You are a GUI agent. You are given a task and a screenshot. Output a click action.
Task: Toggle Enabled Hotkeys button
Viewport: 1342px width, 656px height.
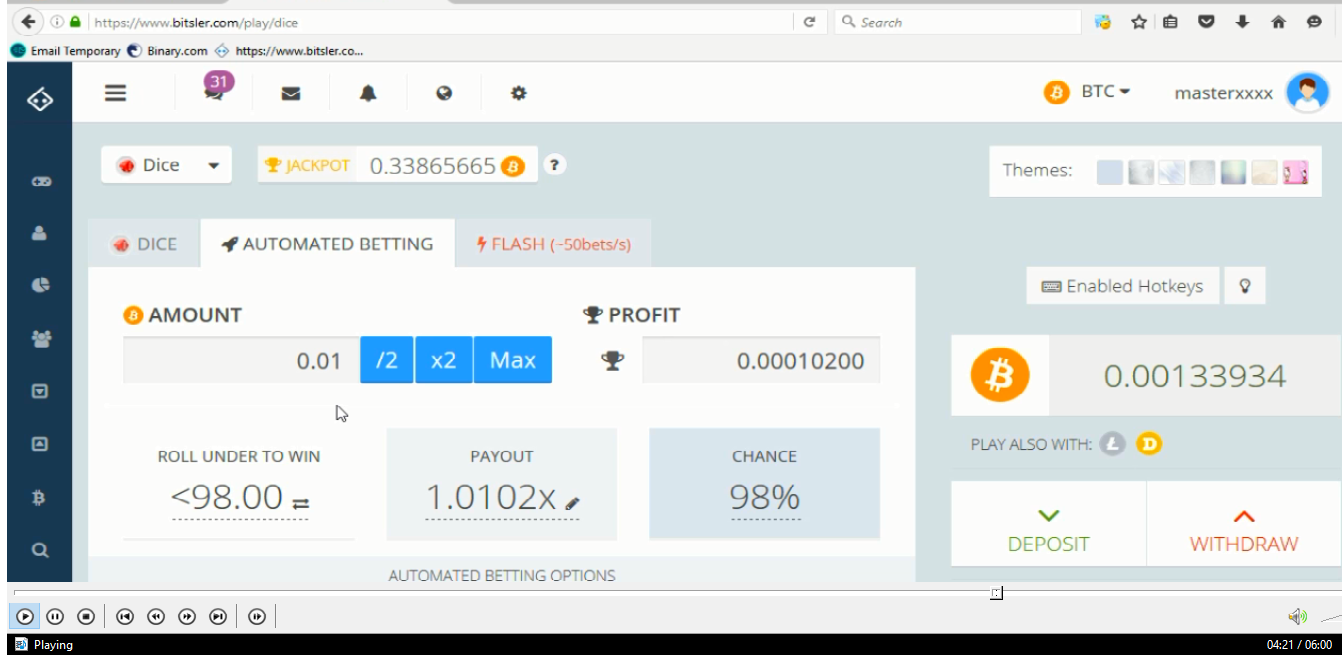coord(1122,286)
